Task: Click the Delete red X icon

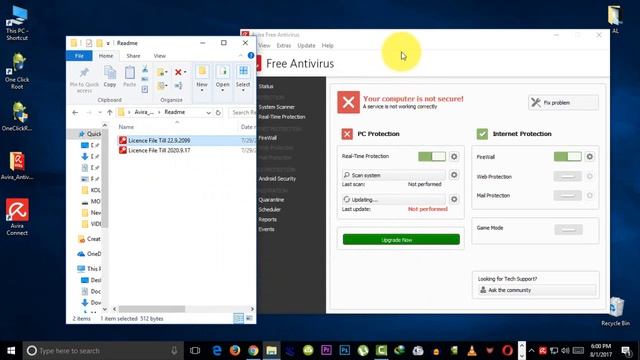Action: tap(178, 72)
